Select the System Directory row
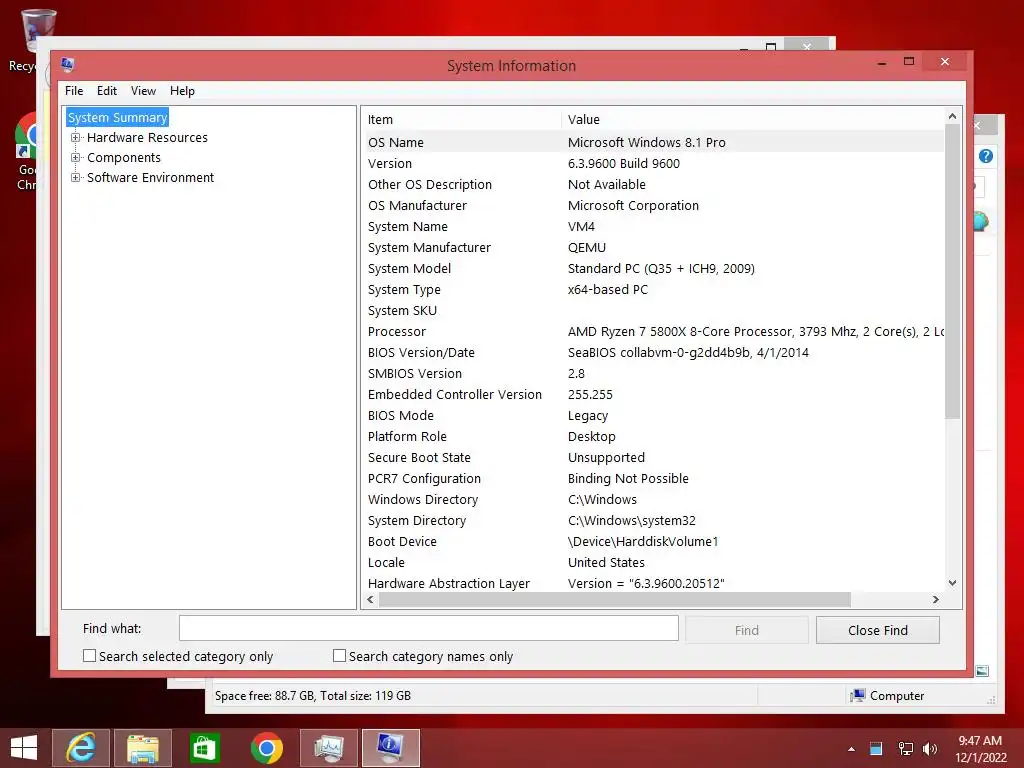Image resolution: width=1024 pixels, height=768 pixels. click(653, 520)
